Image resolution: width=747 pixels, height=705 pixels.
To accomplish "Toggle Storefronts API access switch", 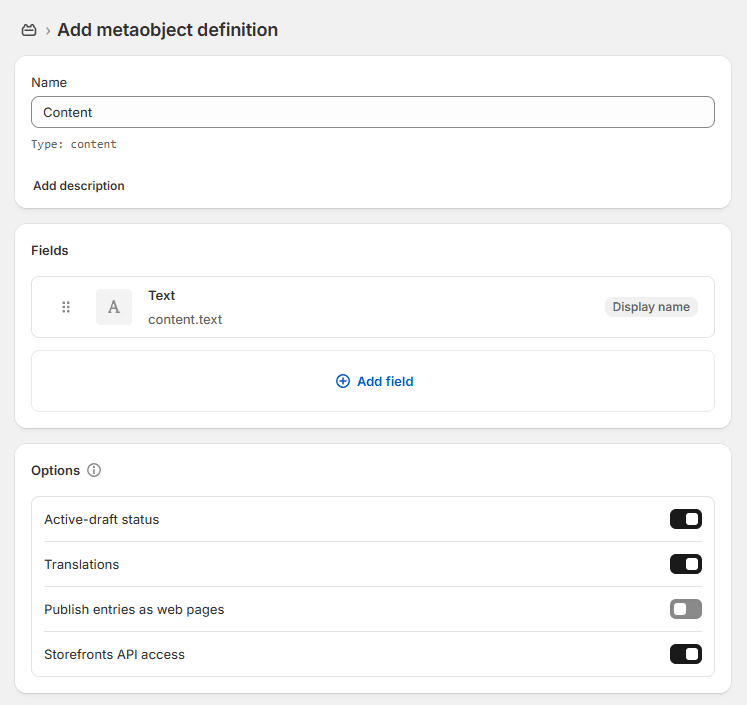I will [x=685, y=654].
